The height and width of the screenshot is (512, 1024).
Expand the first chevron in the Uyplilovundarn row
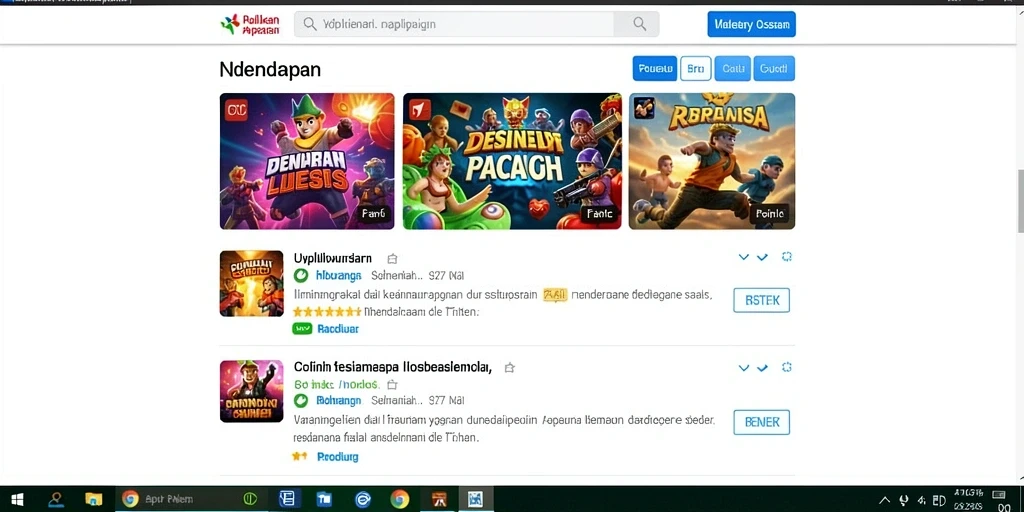[x=743, y=257]
